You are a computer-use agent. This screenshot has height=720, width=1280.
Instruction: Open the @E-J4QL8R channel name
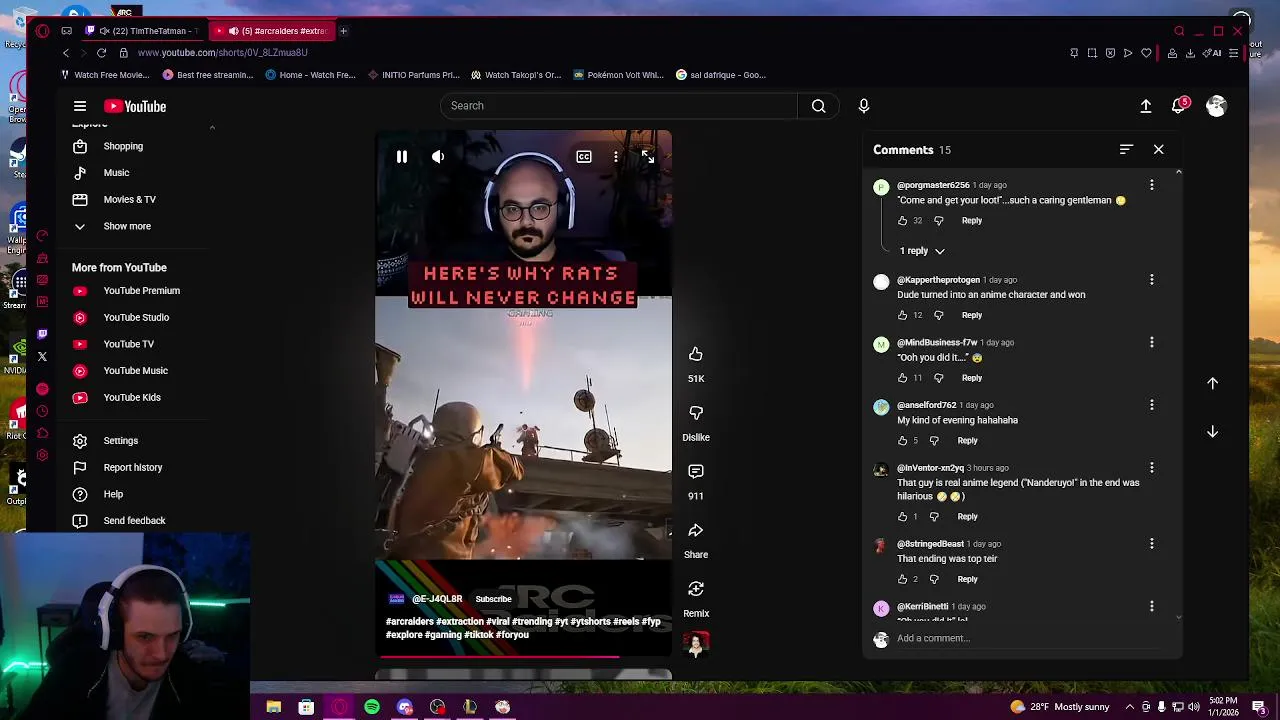[437, 599]
